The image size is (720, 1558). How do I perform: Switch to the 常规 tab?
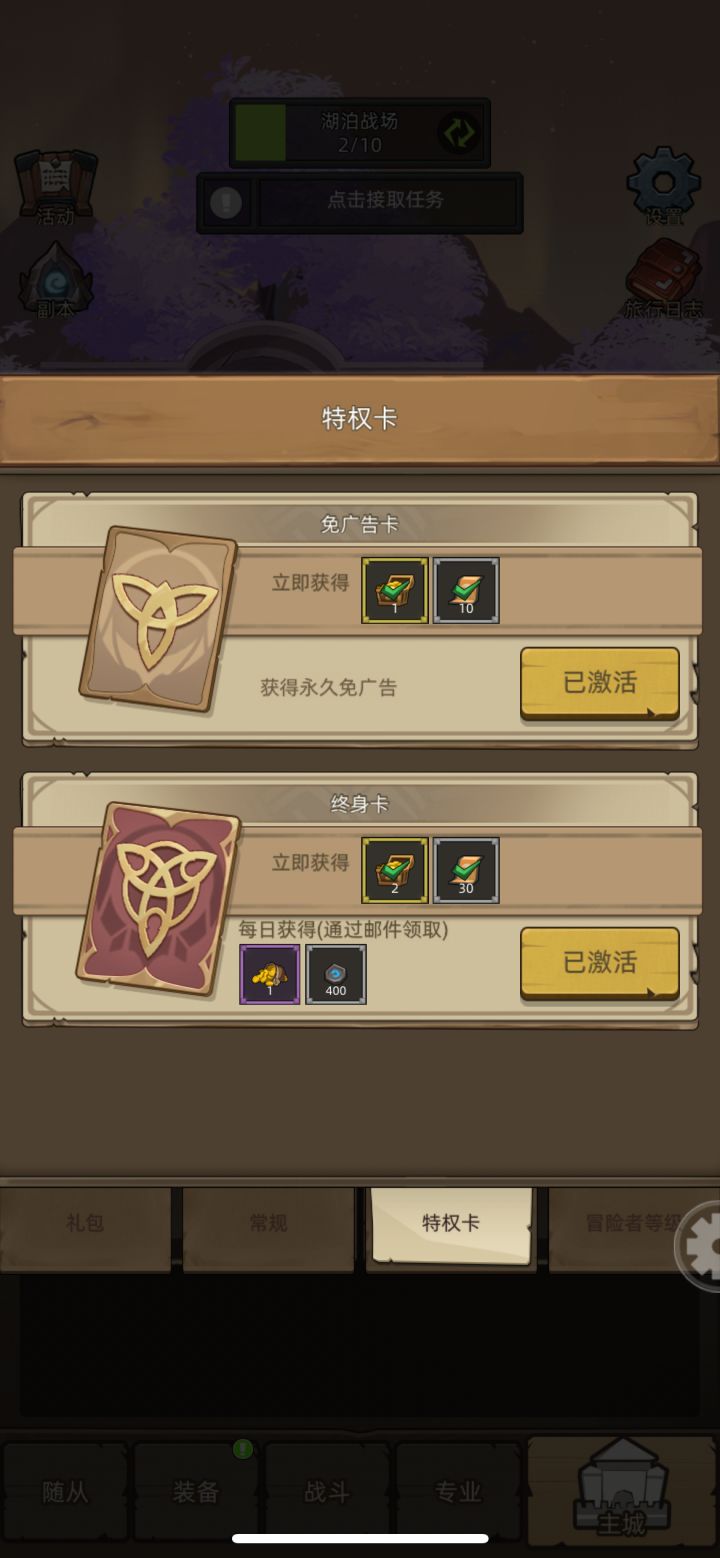point(268,1224)
